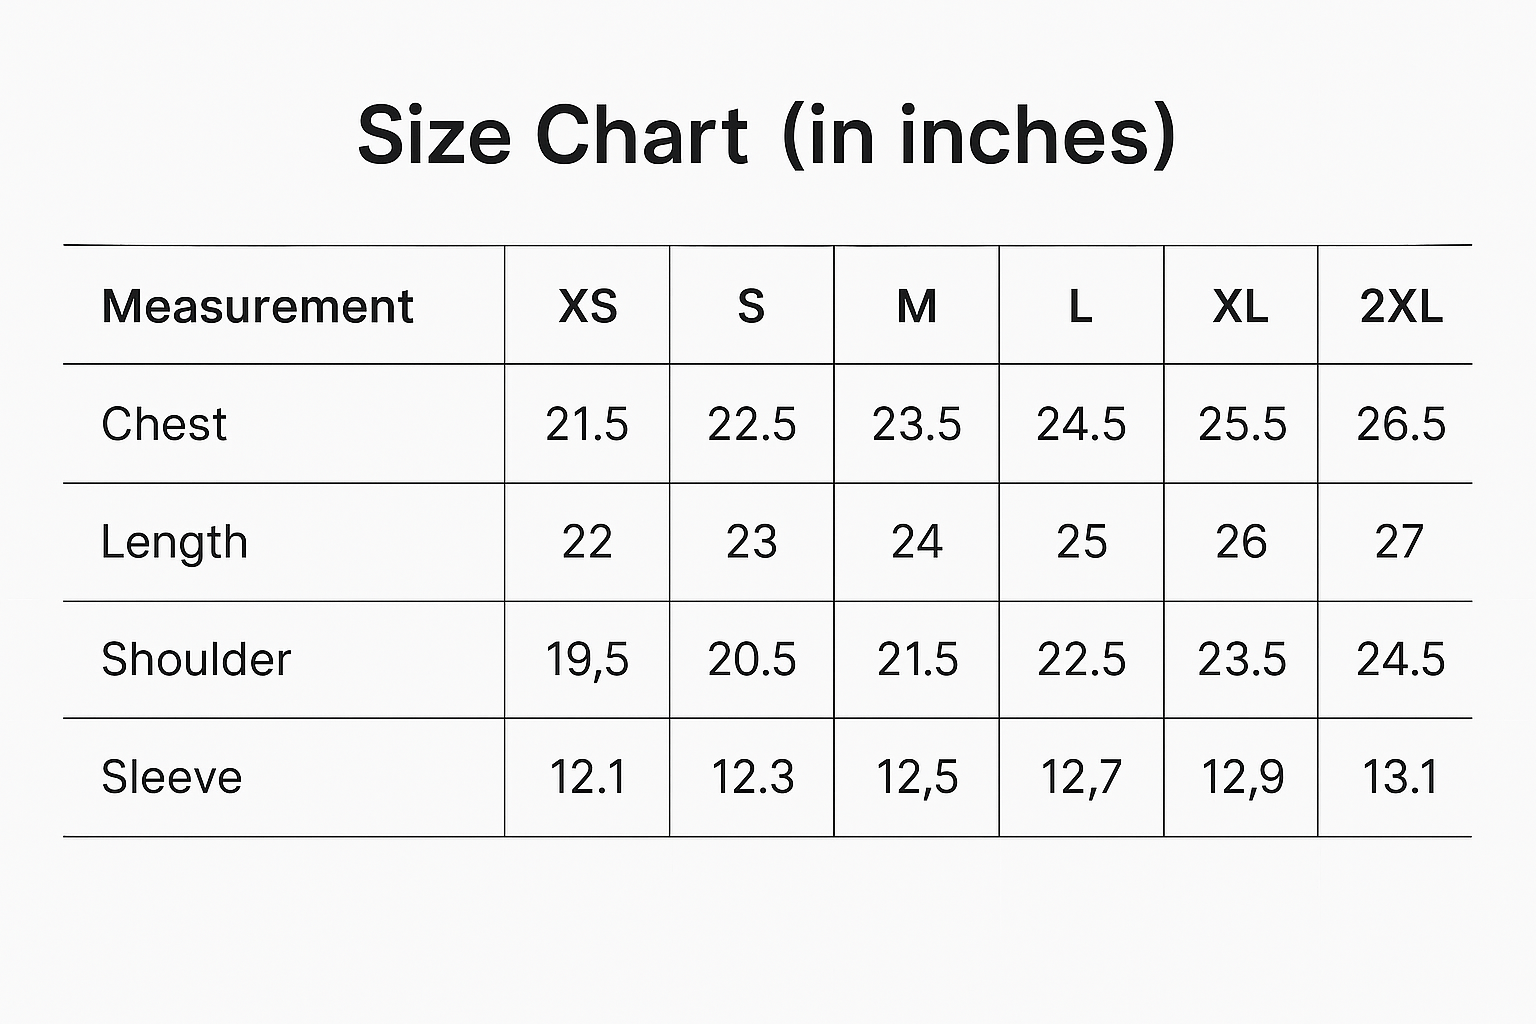Select the Length value 27 for 2XL
The width and height of the screenshot is (1536, 1024).
coord(1399,542)
